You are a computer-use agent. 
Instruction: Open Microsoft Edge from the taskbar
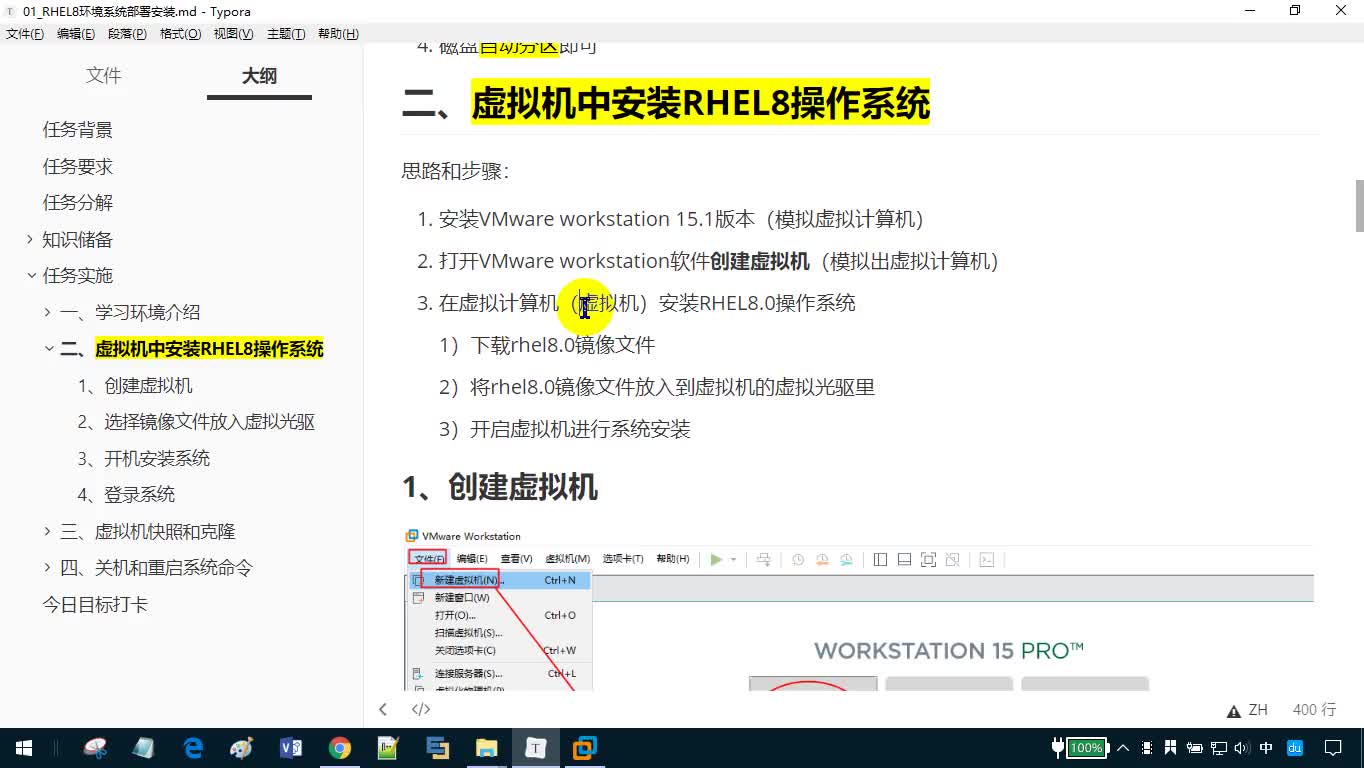(193, 748)
